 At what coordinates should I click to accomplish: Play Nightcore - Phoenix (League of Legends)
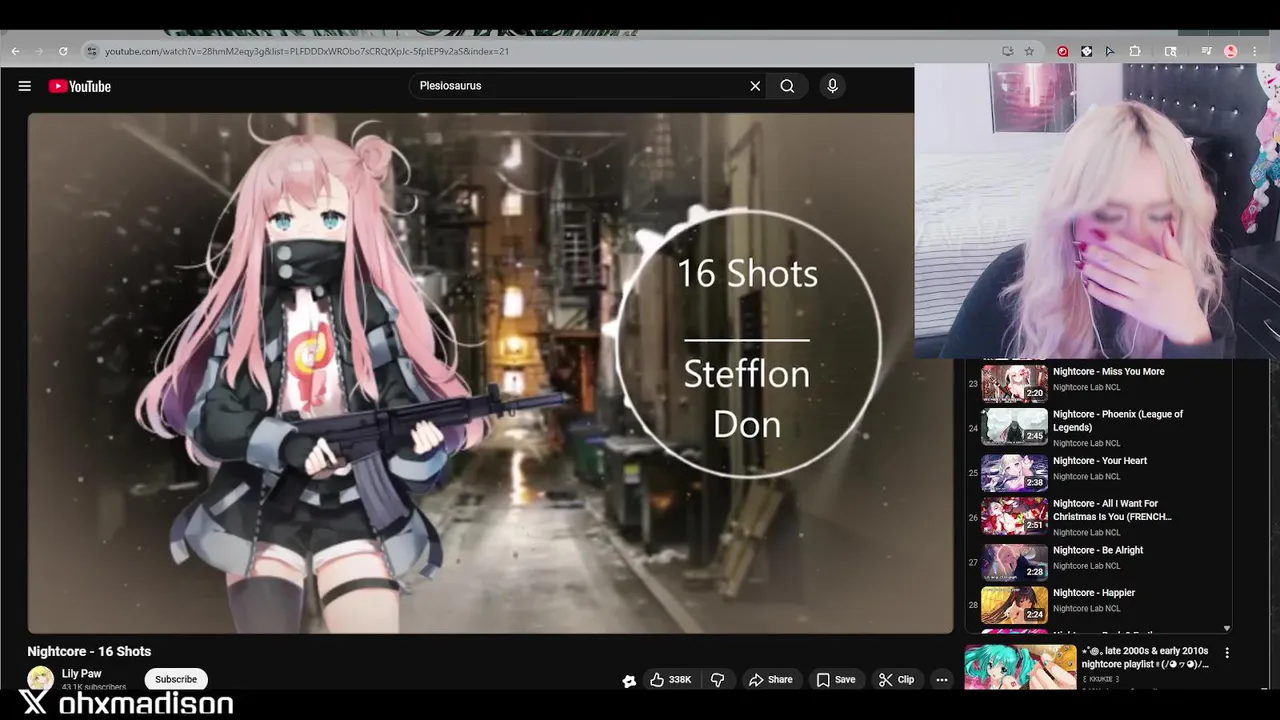1118,421
